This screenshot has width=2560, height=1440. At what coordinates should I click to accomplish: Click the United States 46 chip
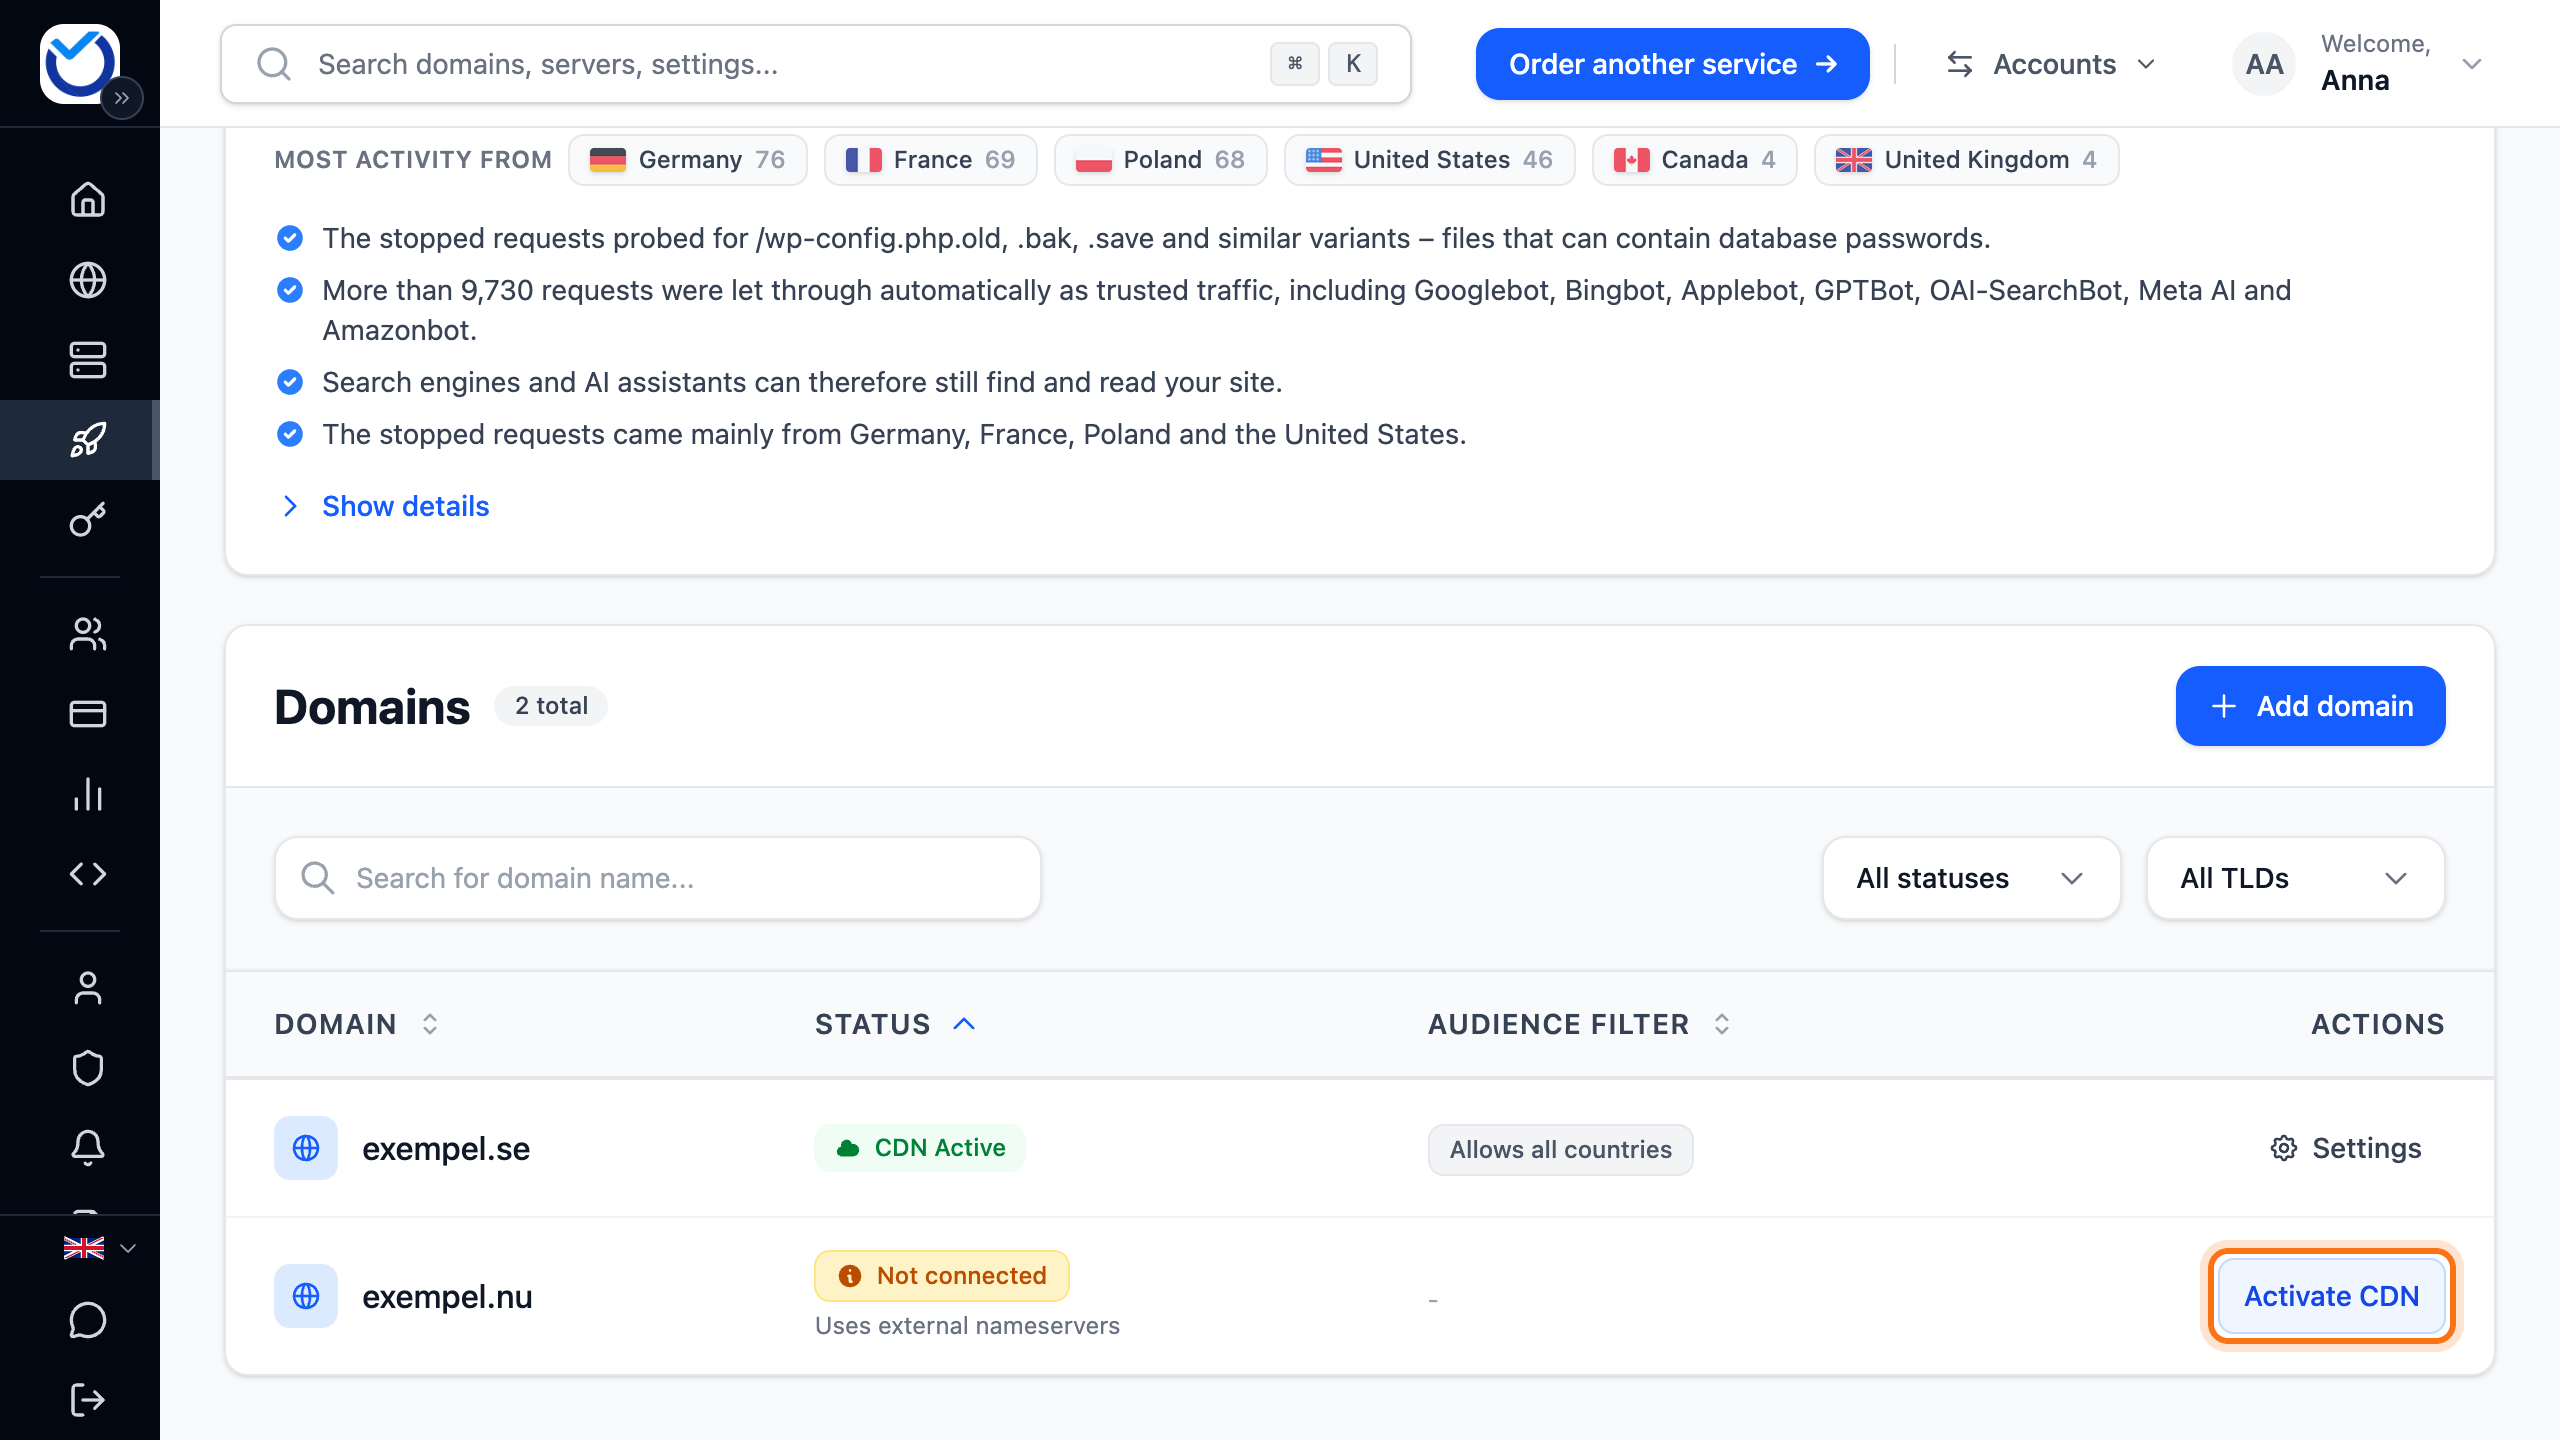tap(1429, 160)
